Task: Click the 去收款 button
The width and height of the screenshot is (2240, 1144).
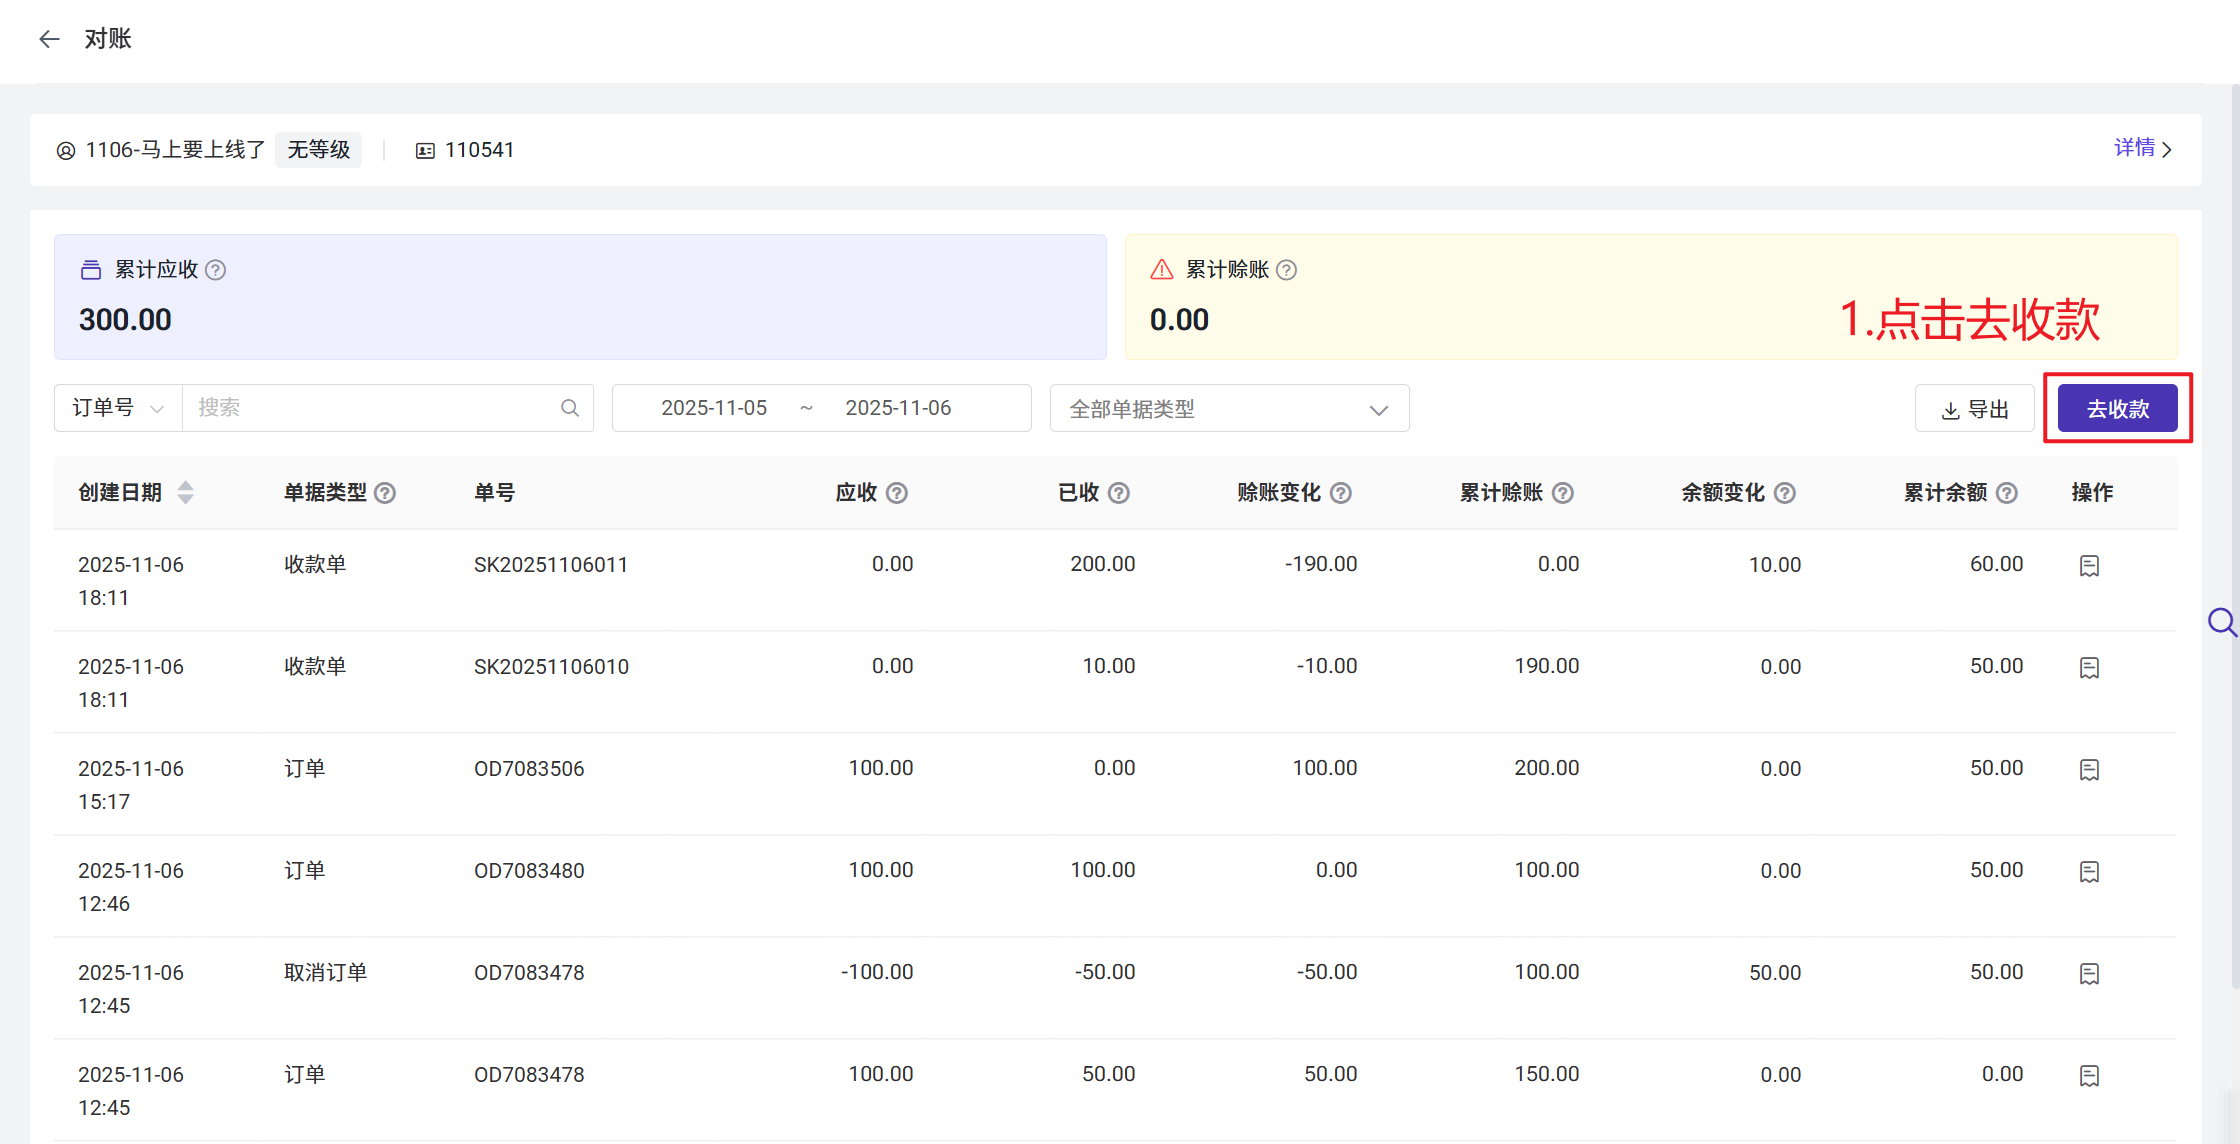Action: pos(2117,409)
